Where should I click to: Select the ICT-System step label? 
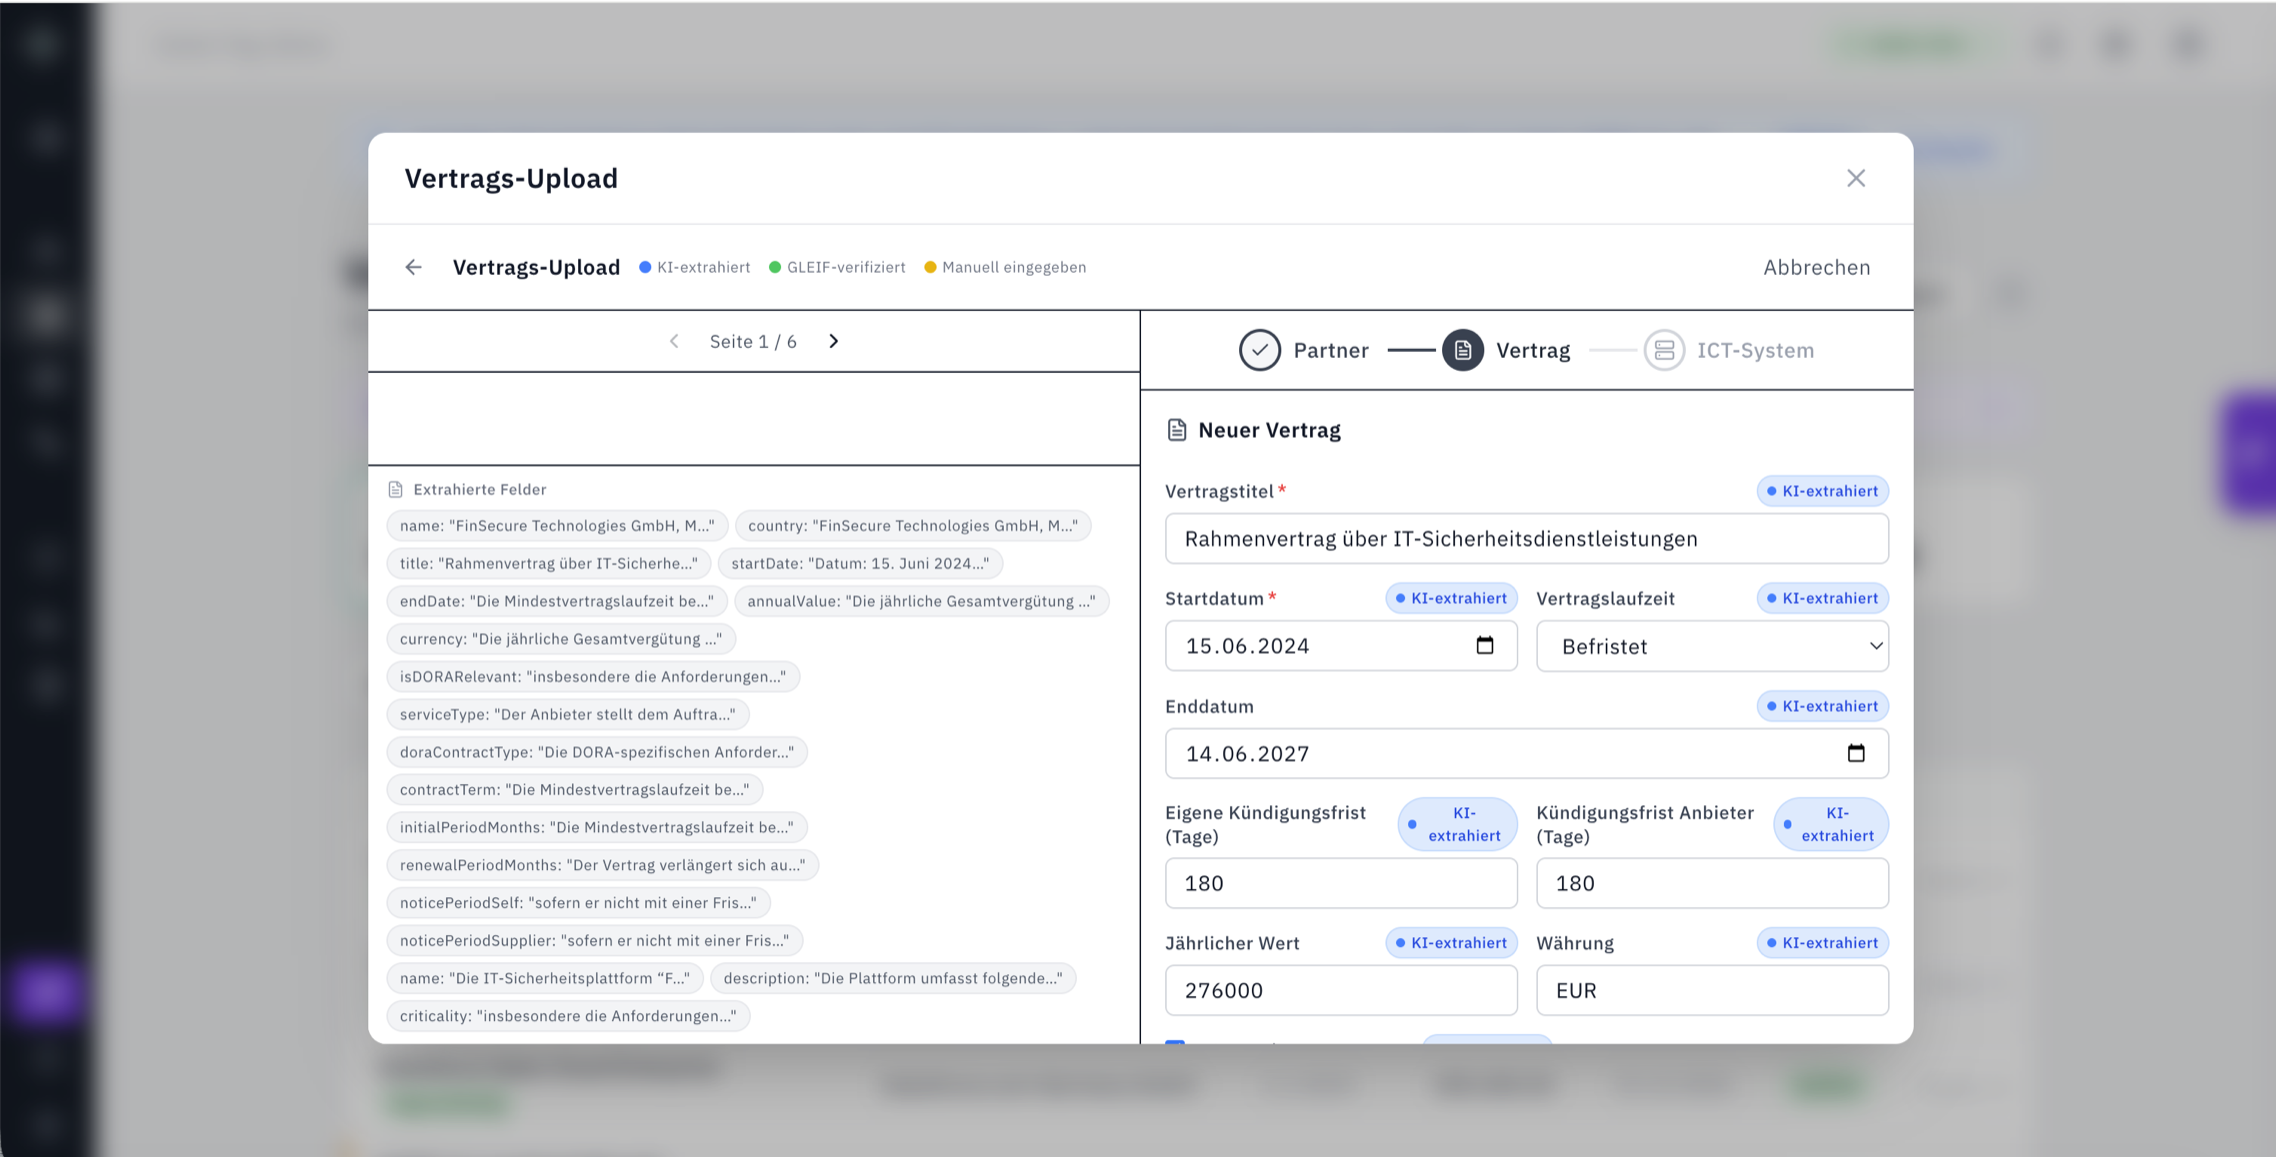(1755, 350)
